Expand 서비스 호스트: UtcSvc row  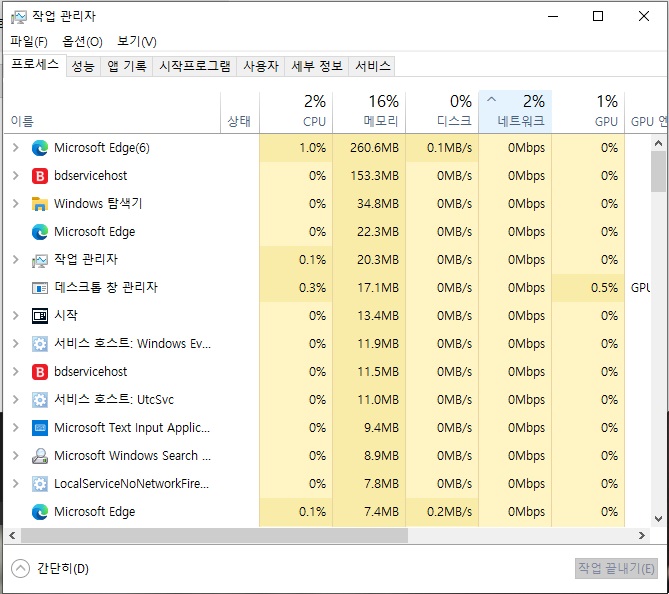click(16, 400)
